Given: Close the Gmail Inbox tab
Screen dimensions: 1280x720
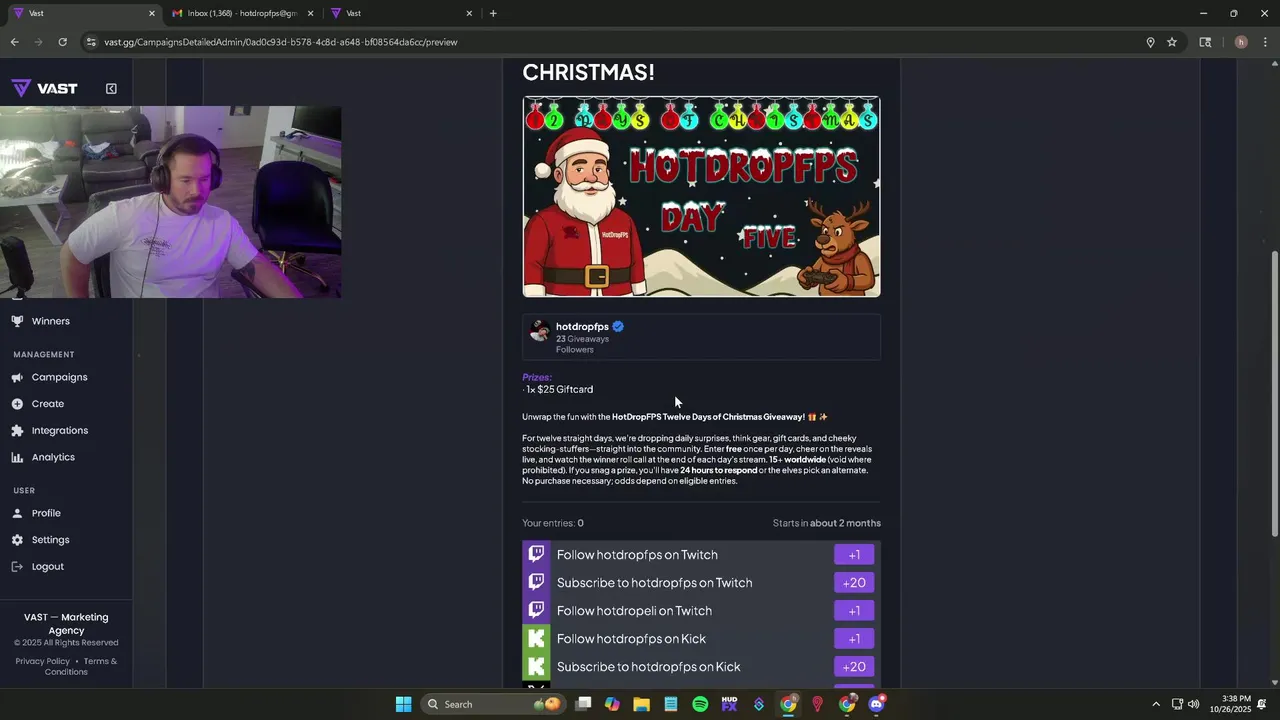Looking at the screenshot, I should (310, 14).
